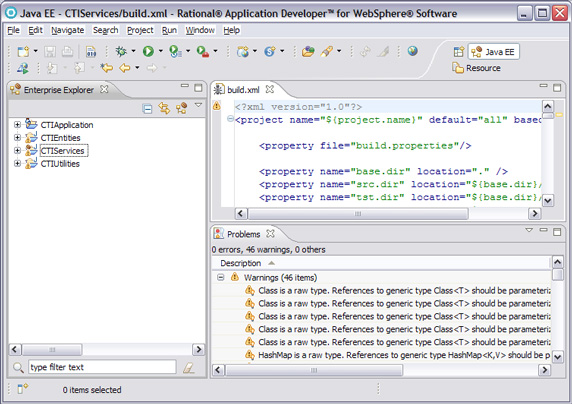
Task: Open the Search menu
Action: tap(105, 30)
